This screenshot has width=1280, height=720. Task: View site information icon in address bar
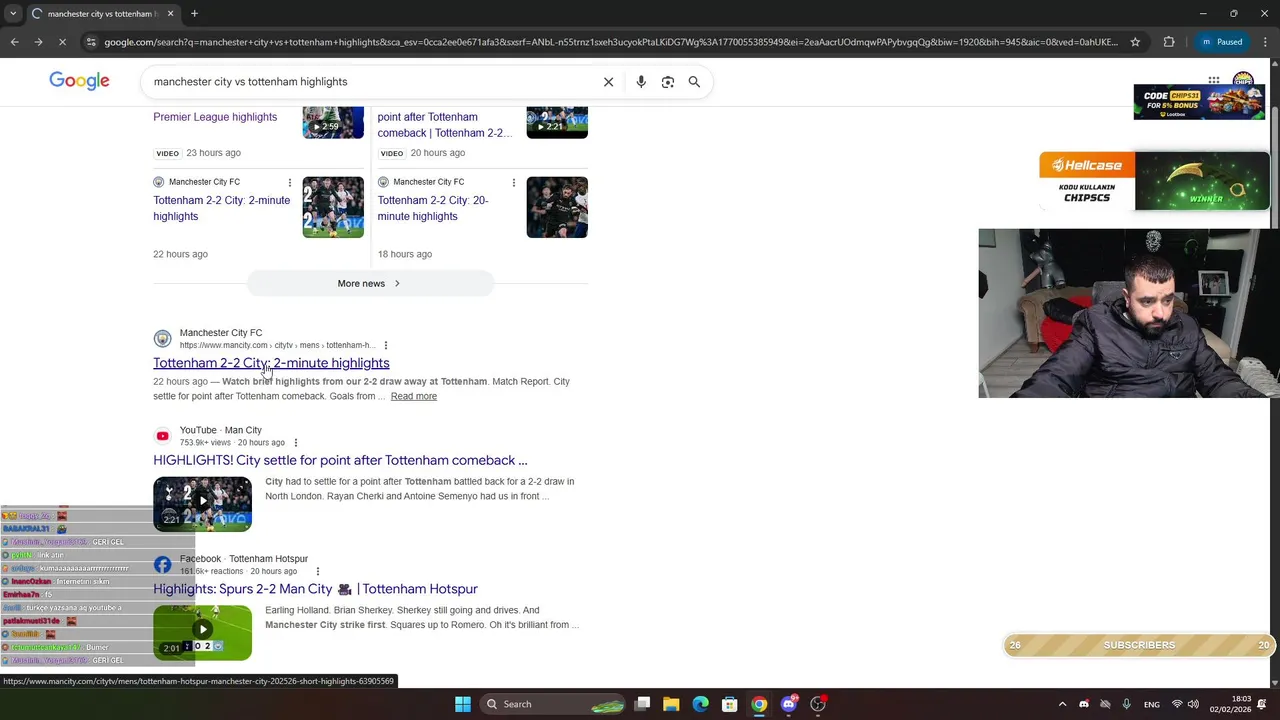click(91, 42)
